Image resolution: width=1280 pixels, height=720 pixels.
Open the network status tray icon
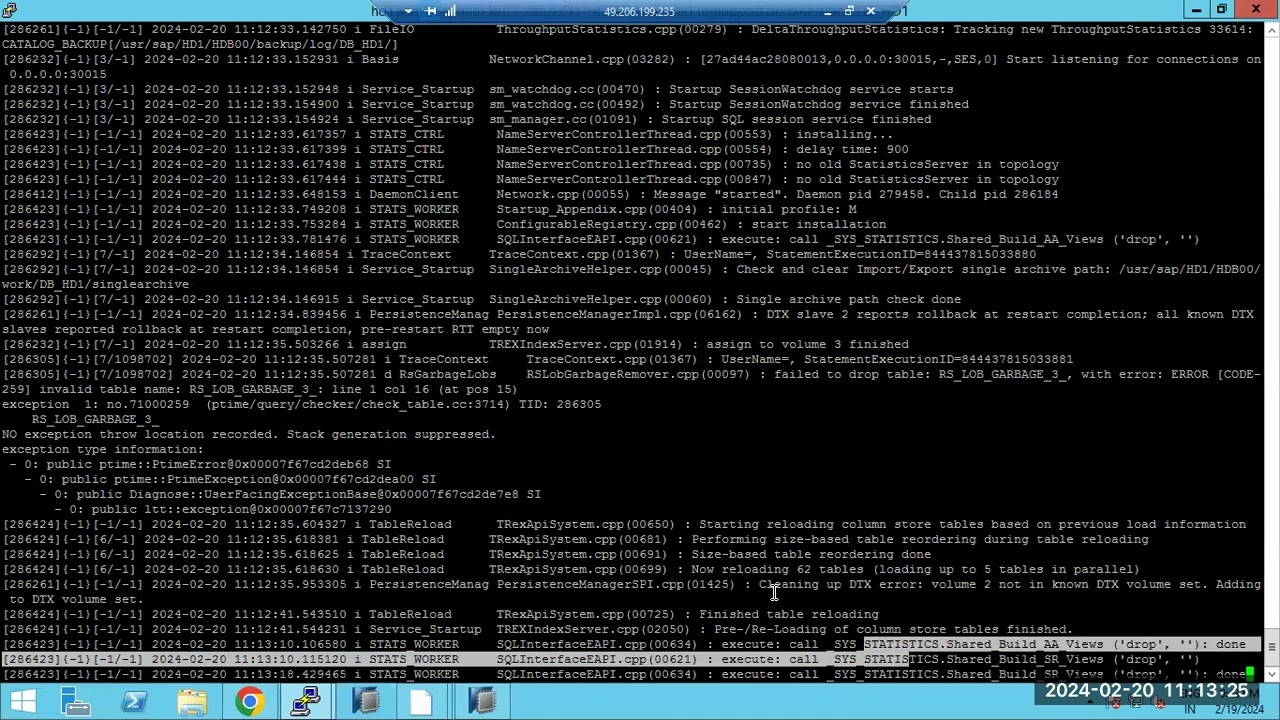1137,703
